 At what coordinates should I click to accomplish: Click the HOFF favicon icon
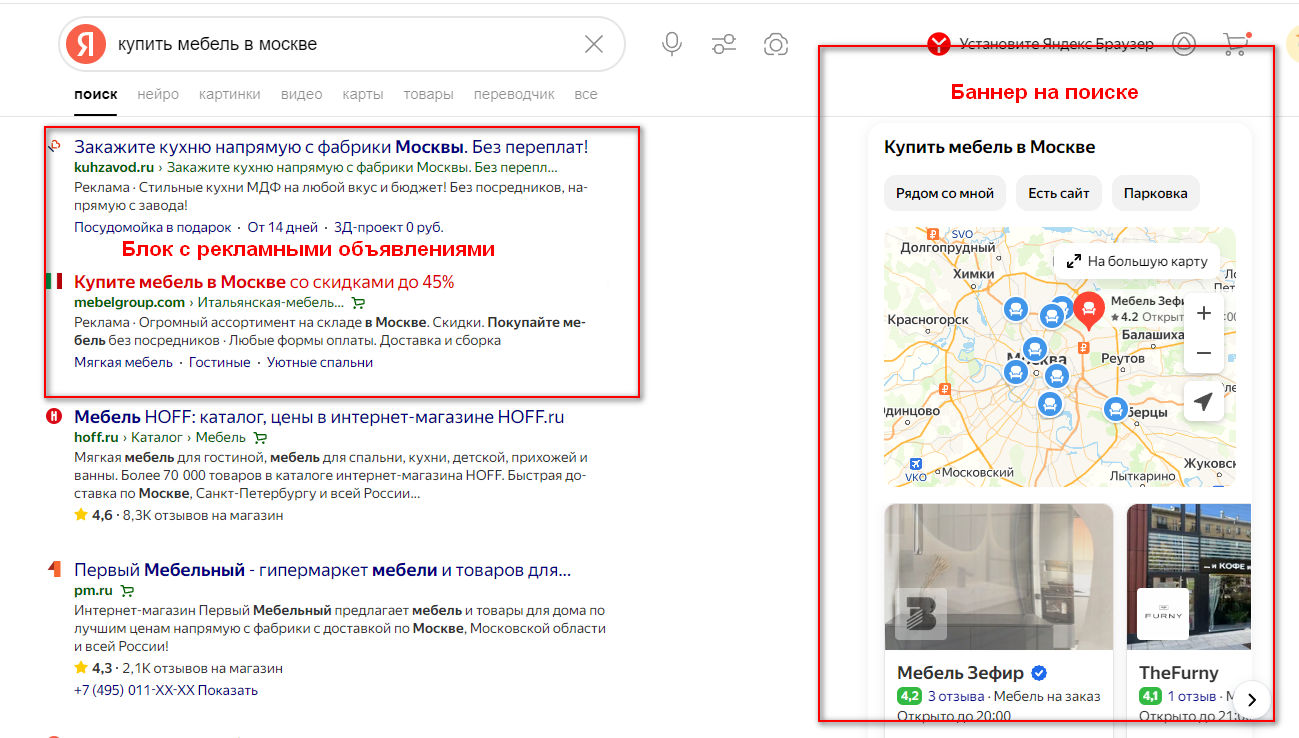(54, 417)
